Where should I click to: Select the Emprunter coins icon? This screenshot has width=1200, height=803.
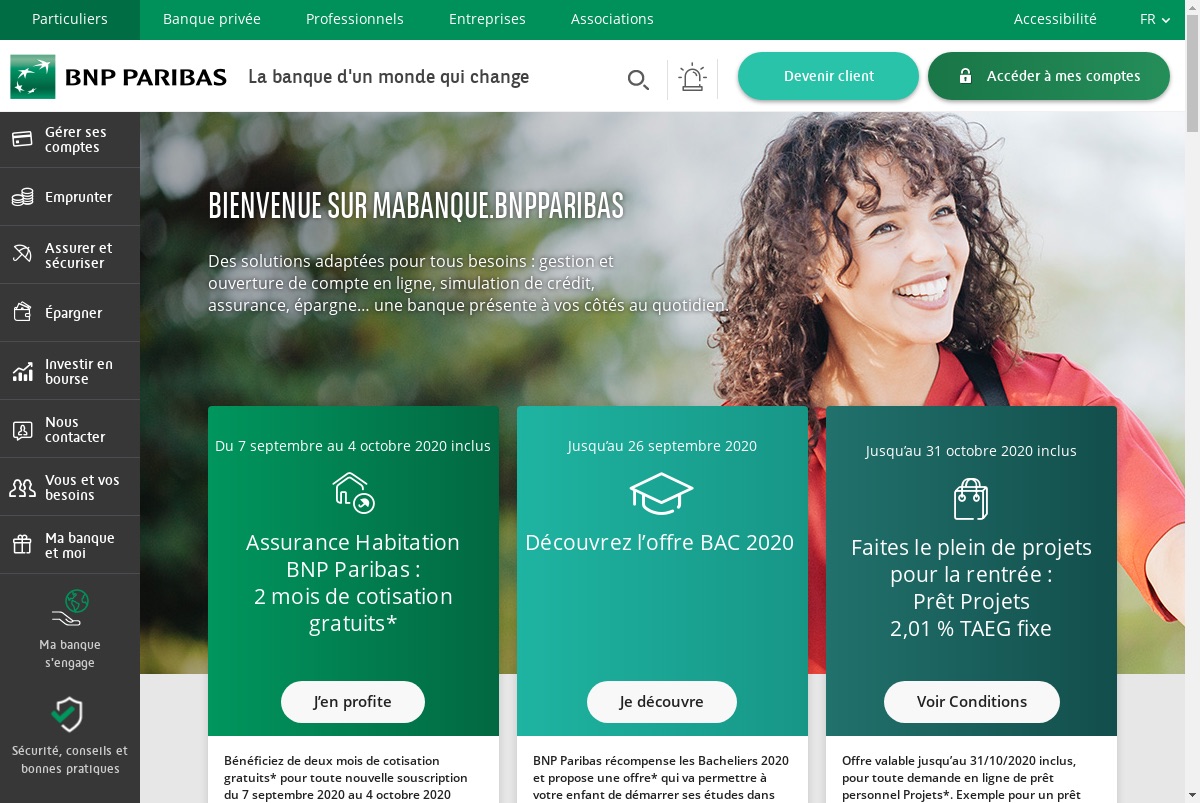[22, 197]
